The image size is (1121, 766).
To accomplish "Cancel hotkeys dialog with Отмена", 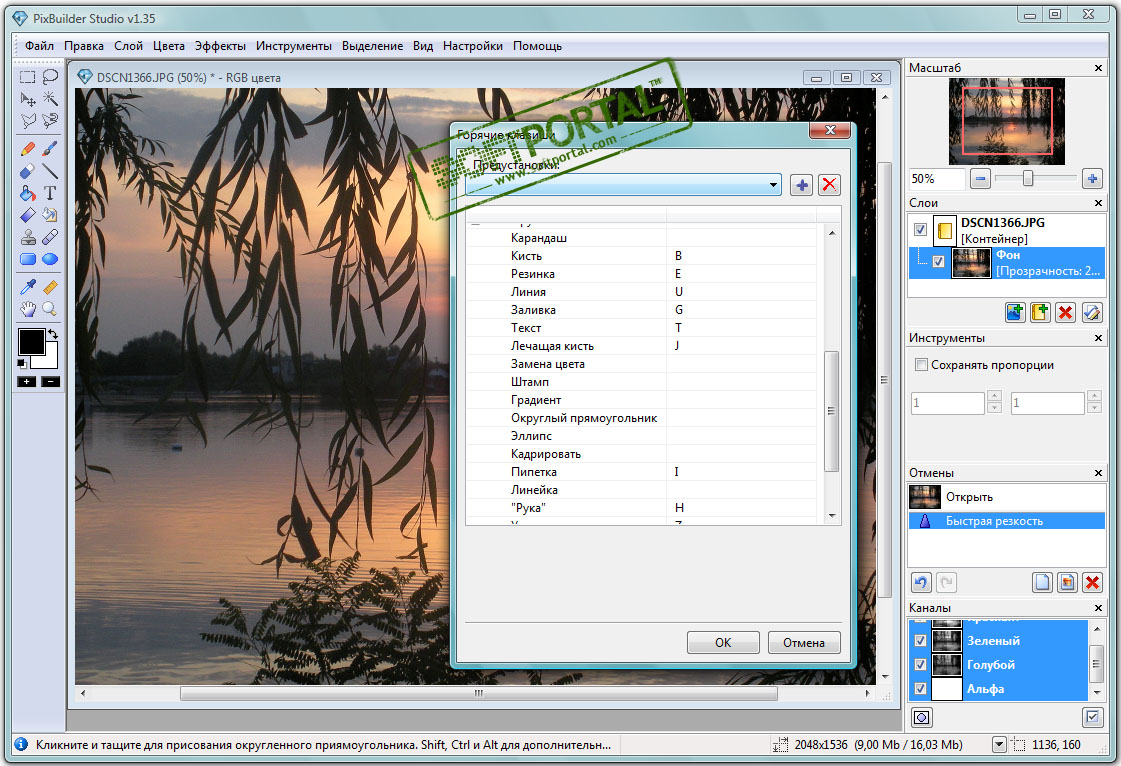I will pyautogui.click(x=804, y=642).
